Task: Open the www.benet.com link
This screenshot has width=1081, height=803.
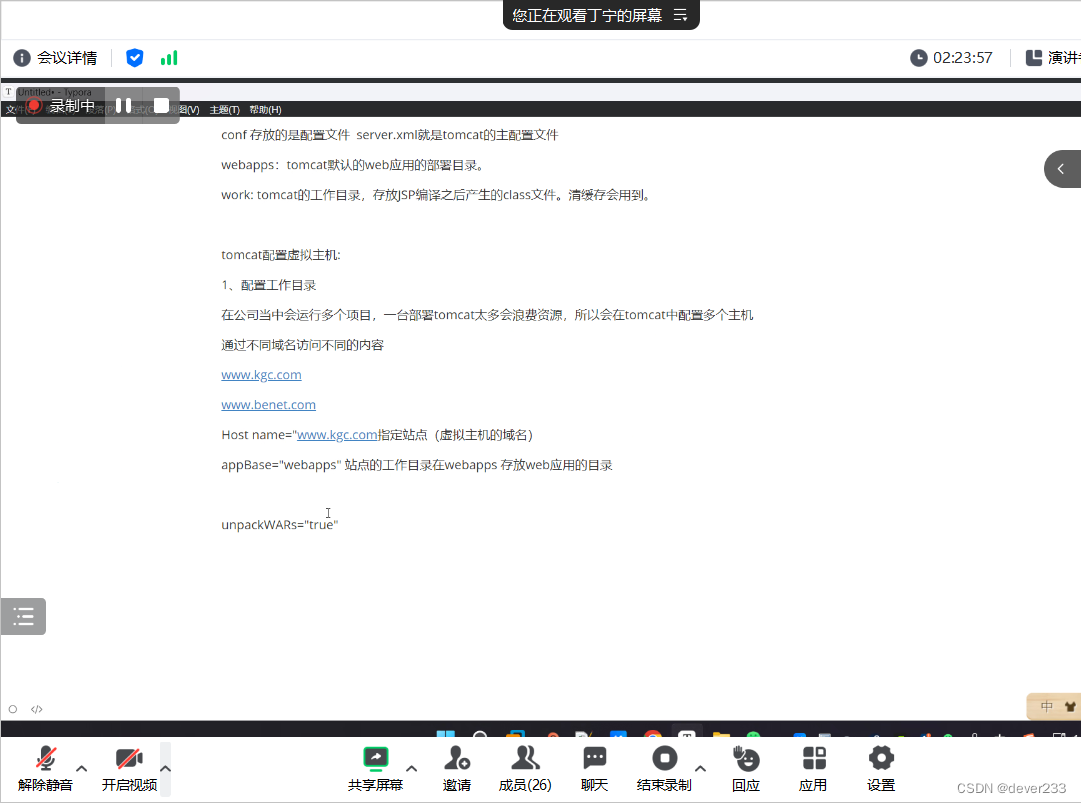Action: pos(268,405)
